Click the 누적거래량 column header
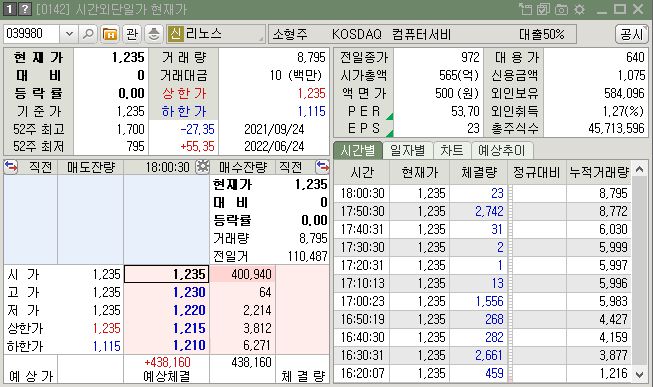653x387 pixels. click(x=599, y=172)
